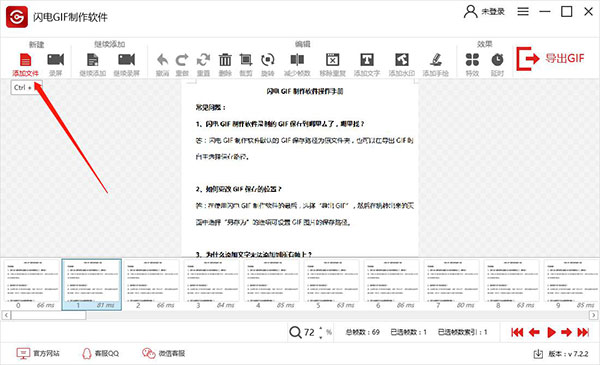
Task: Click the 导出GIF export button
Action: [x=550, y=59]
